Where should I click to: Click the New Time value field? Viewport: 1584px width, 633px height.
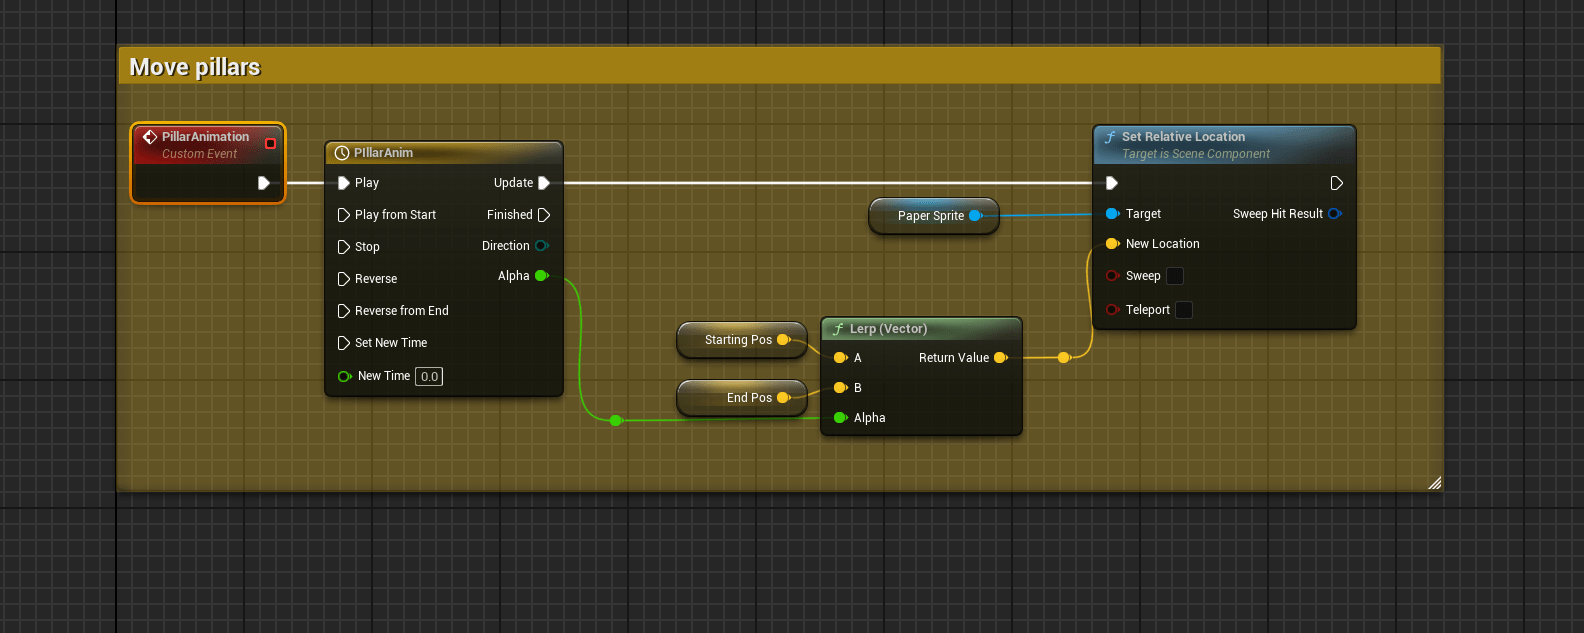click(x=429, y=377)
